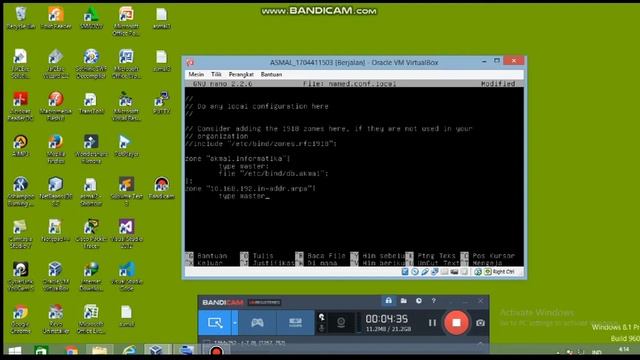Open the Mesin menu in VirtualBox
640x360 pixels.
pyautogui.click(x=196, y=74)
